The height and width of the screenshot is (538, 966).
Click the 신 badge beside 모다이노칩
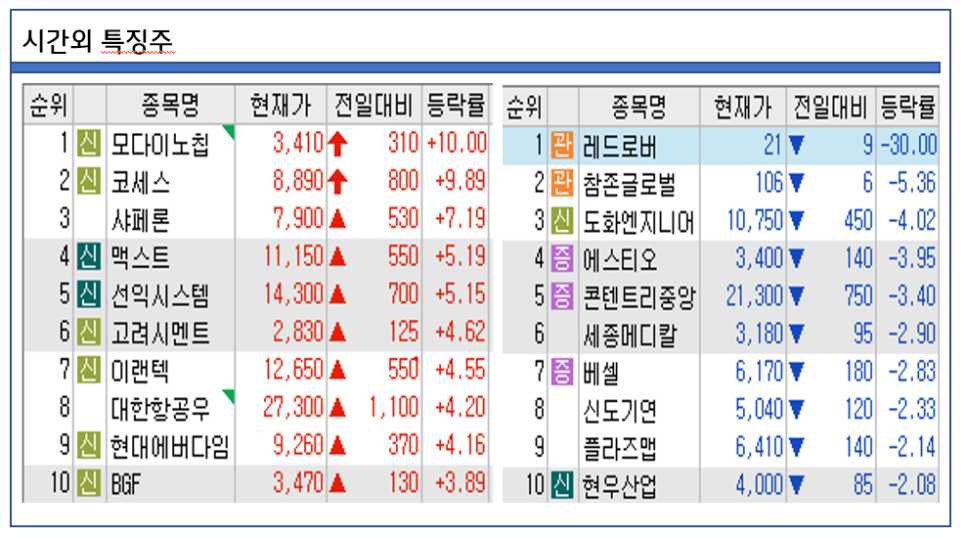89,144
